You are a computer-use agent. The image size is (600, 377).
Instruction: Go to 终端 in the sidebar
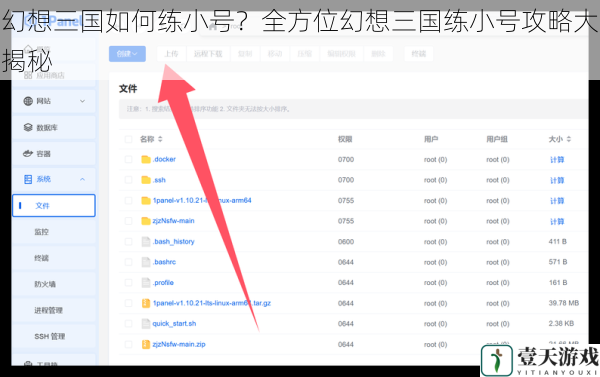tap(42, 258)
